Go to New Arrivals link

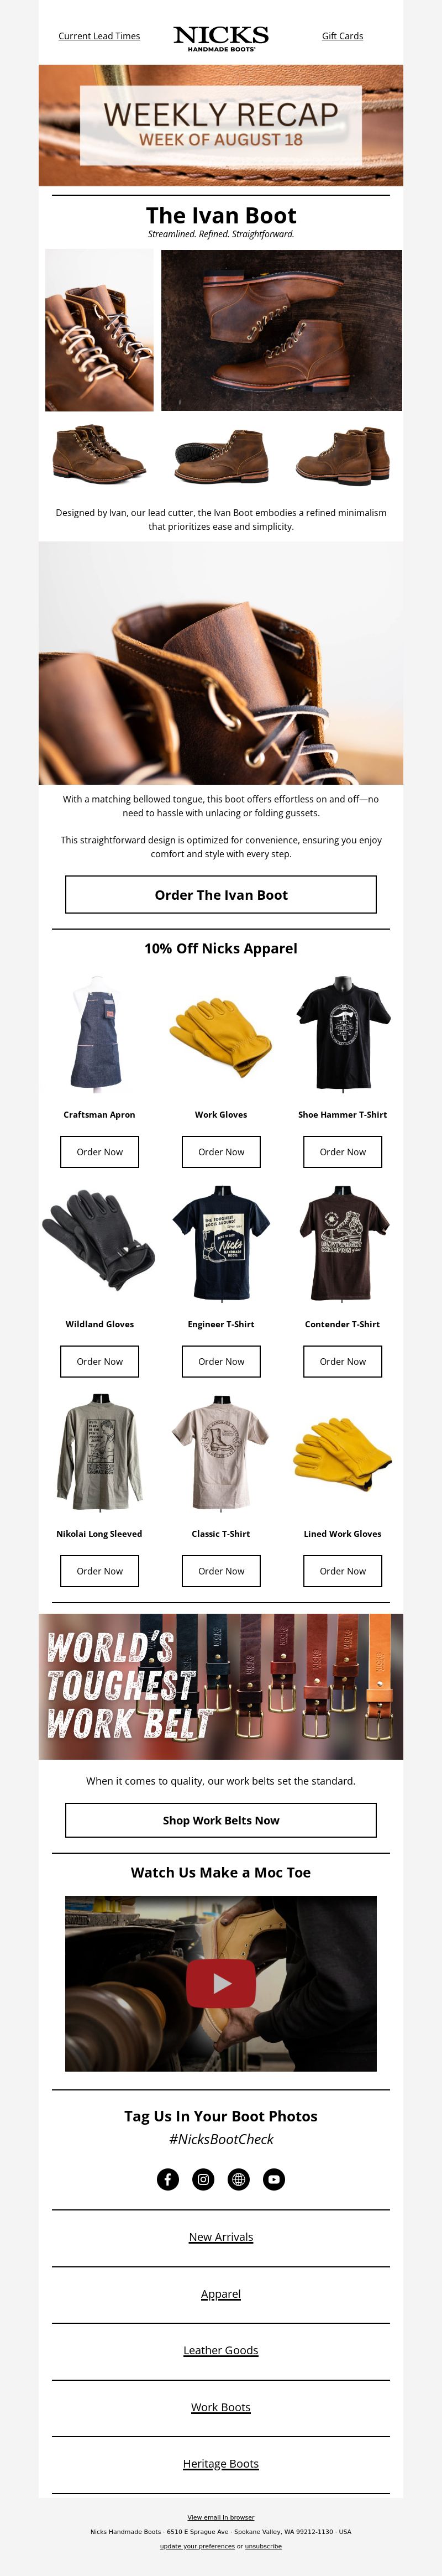coord(221,2237)
